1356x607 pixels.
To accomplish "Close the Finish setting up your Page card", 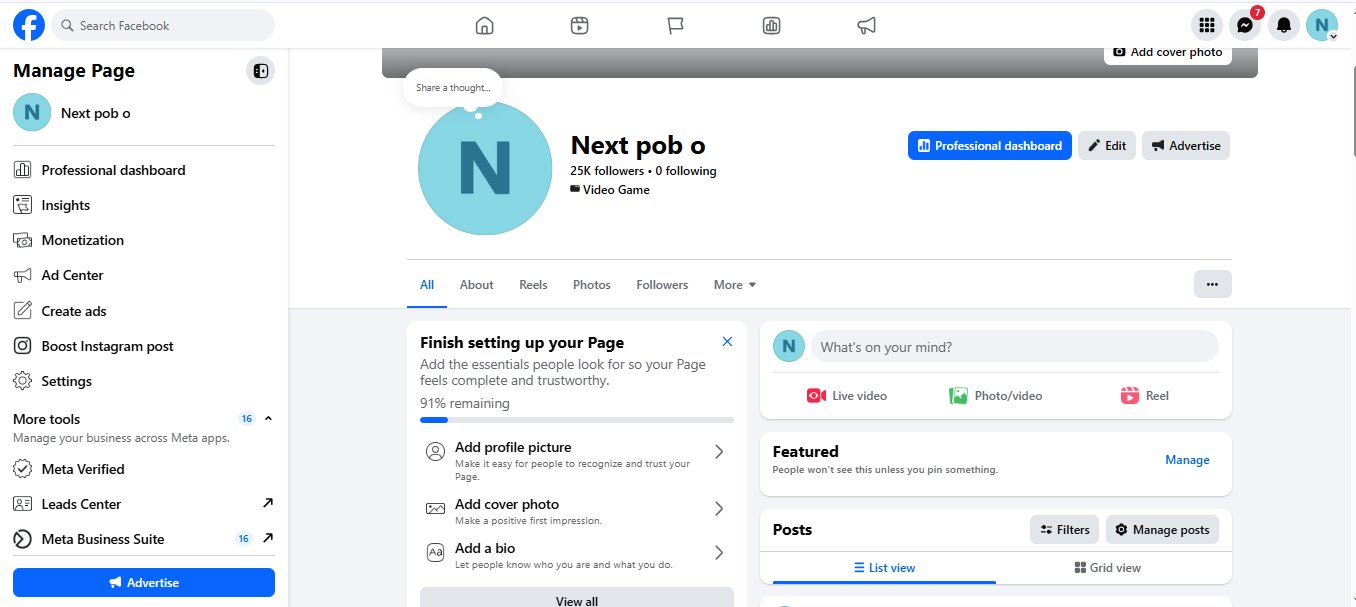I will (x=727, y=342).
